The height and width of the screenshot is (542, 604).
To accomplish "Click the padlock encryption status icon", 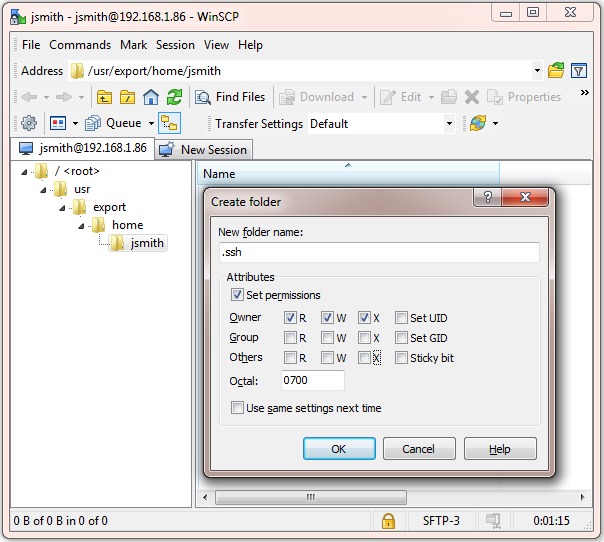I will click(388, 521).
